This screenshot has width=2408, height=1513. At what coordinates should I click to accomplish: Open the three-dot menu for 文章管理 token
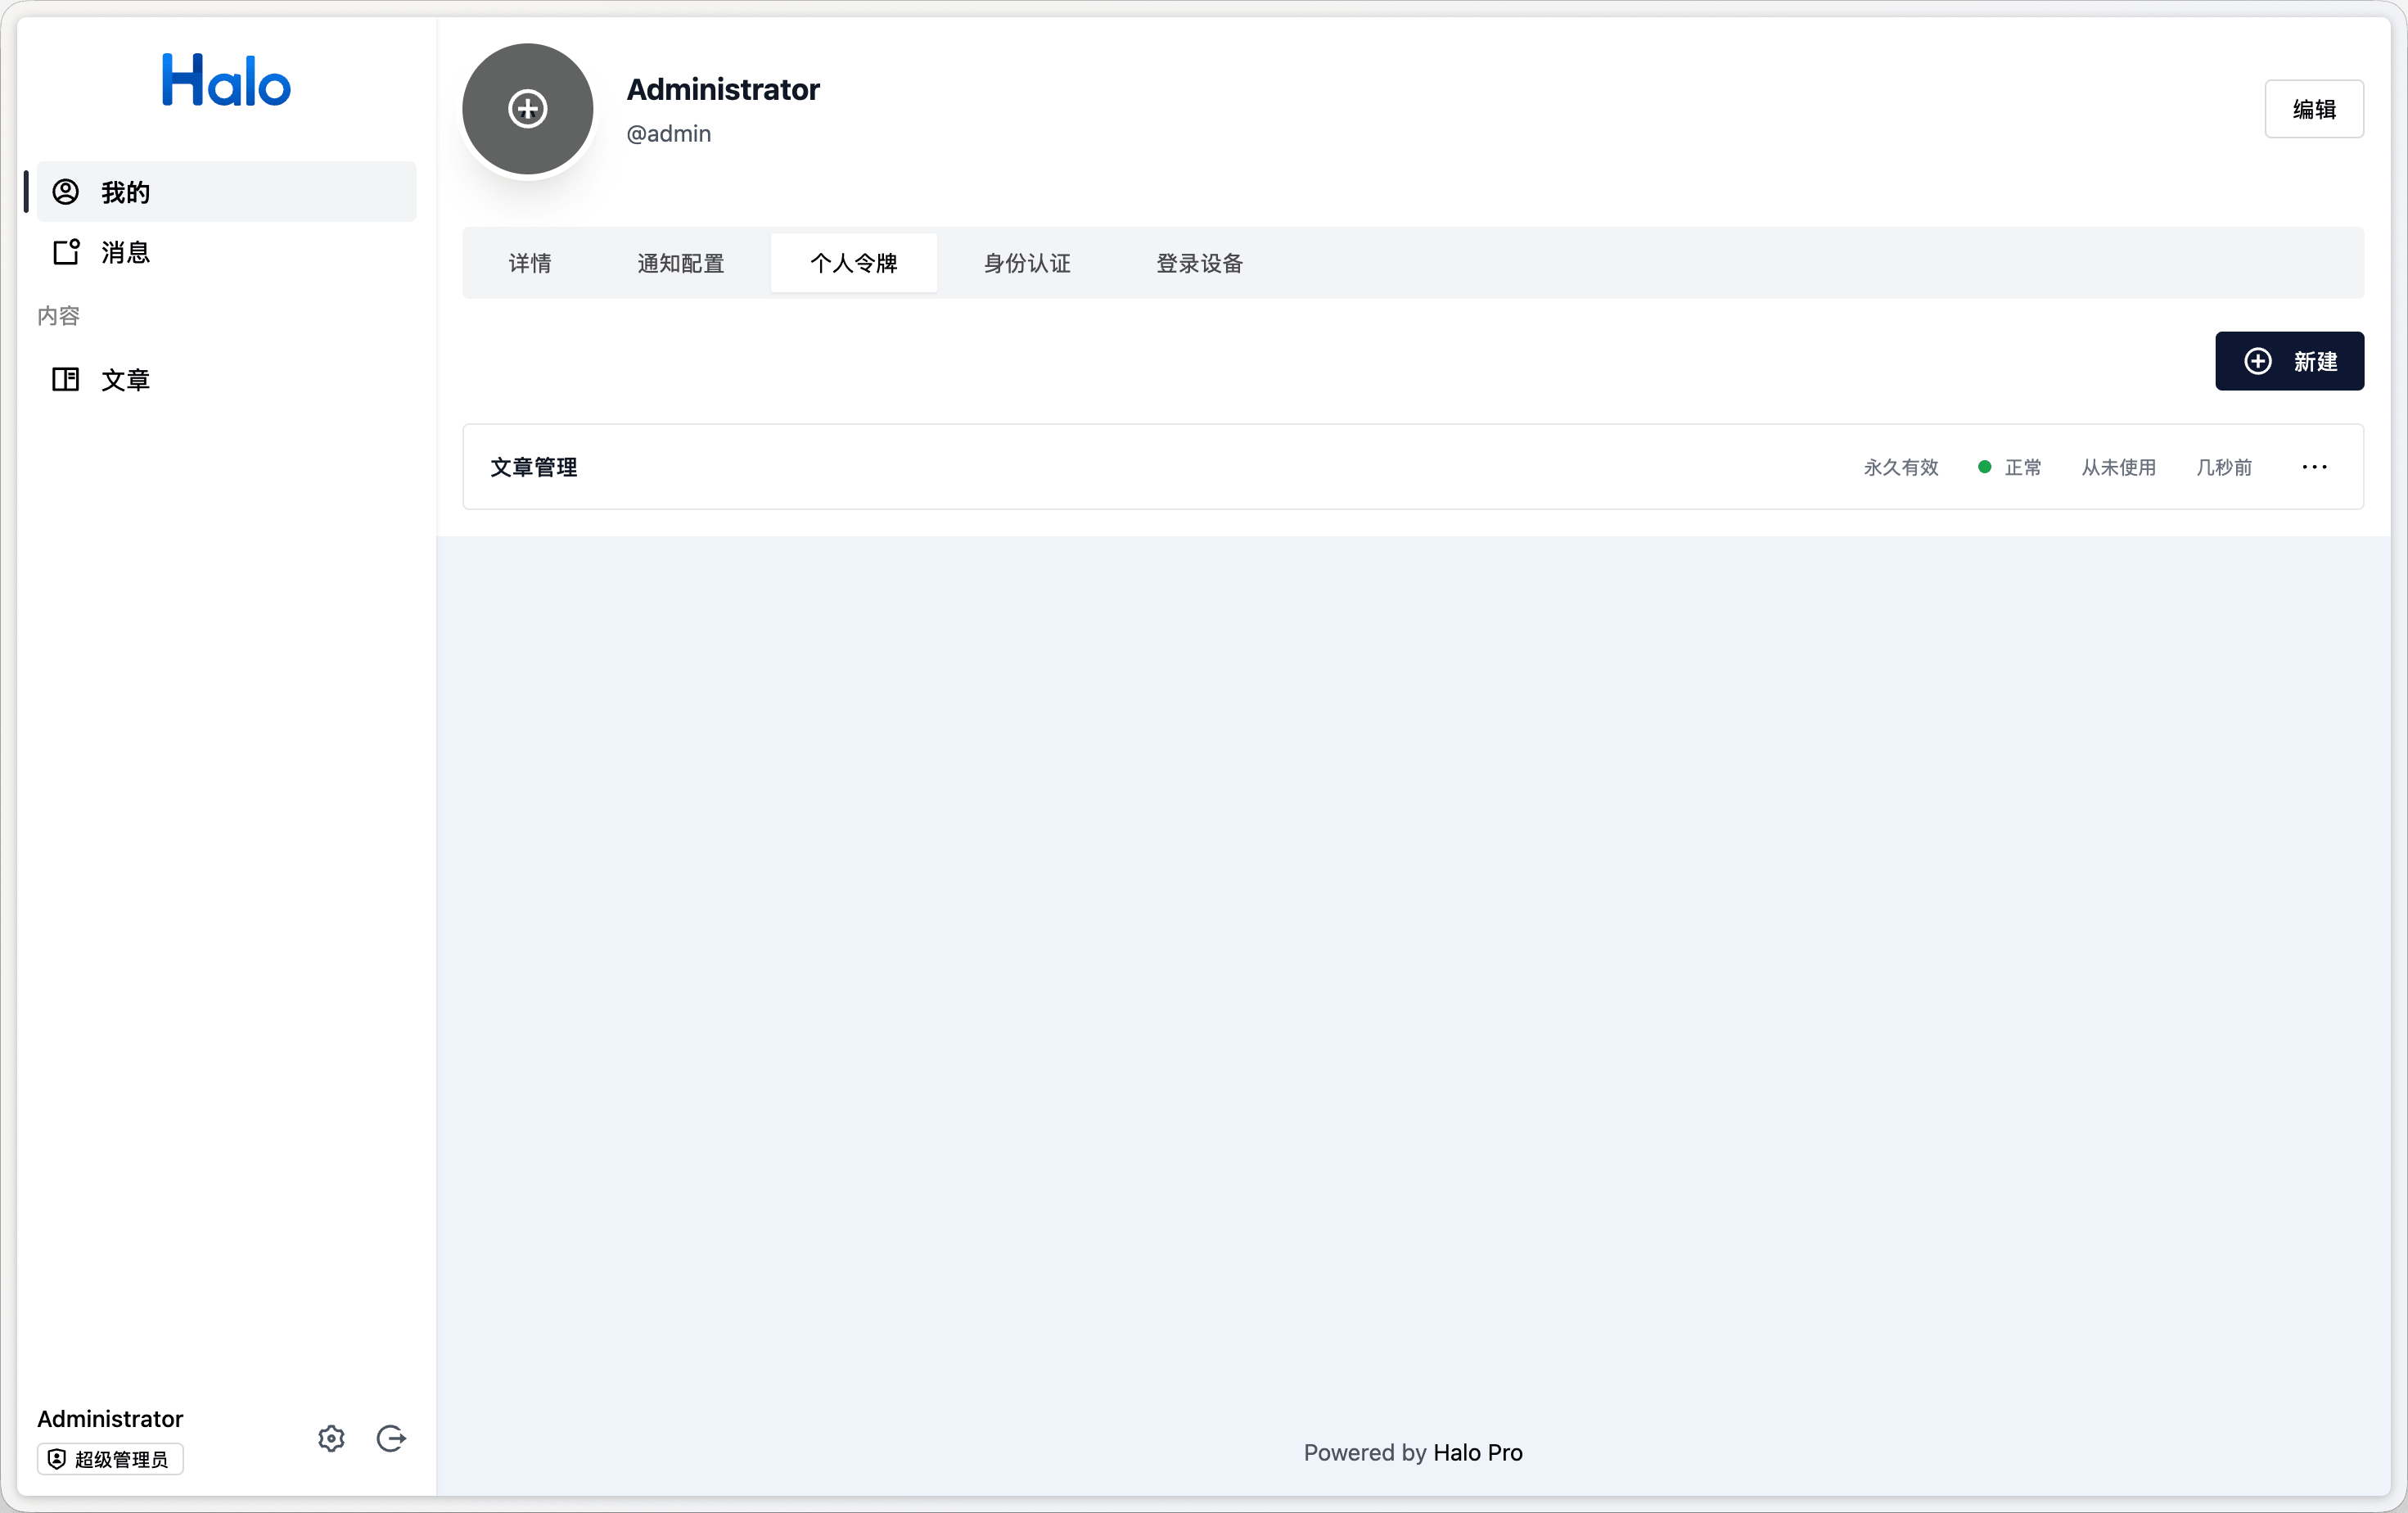tap(2314, 467)
